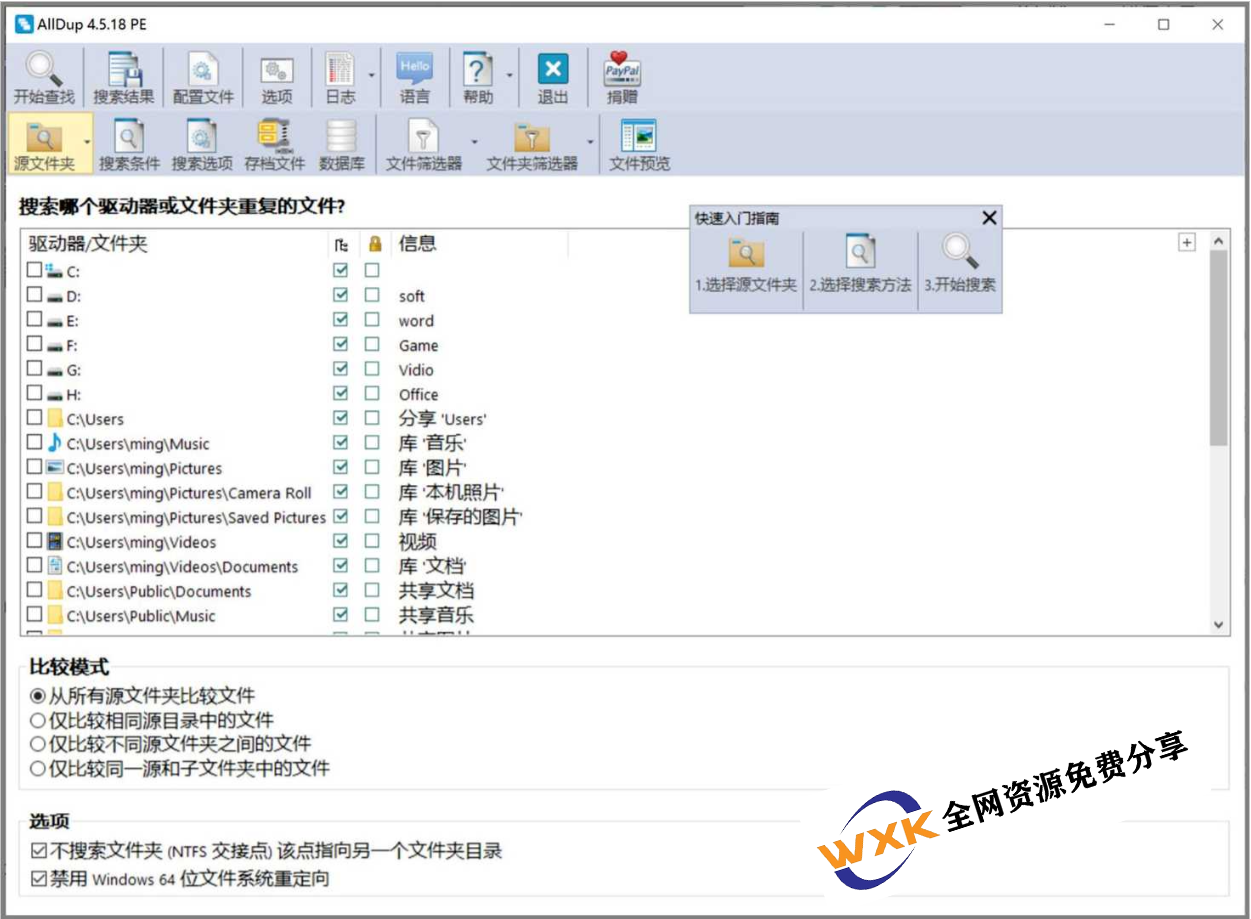
Task: Open the PayPal 捐赠 donate icon
Action: tap(622, 78)
